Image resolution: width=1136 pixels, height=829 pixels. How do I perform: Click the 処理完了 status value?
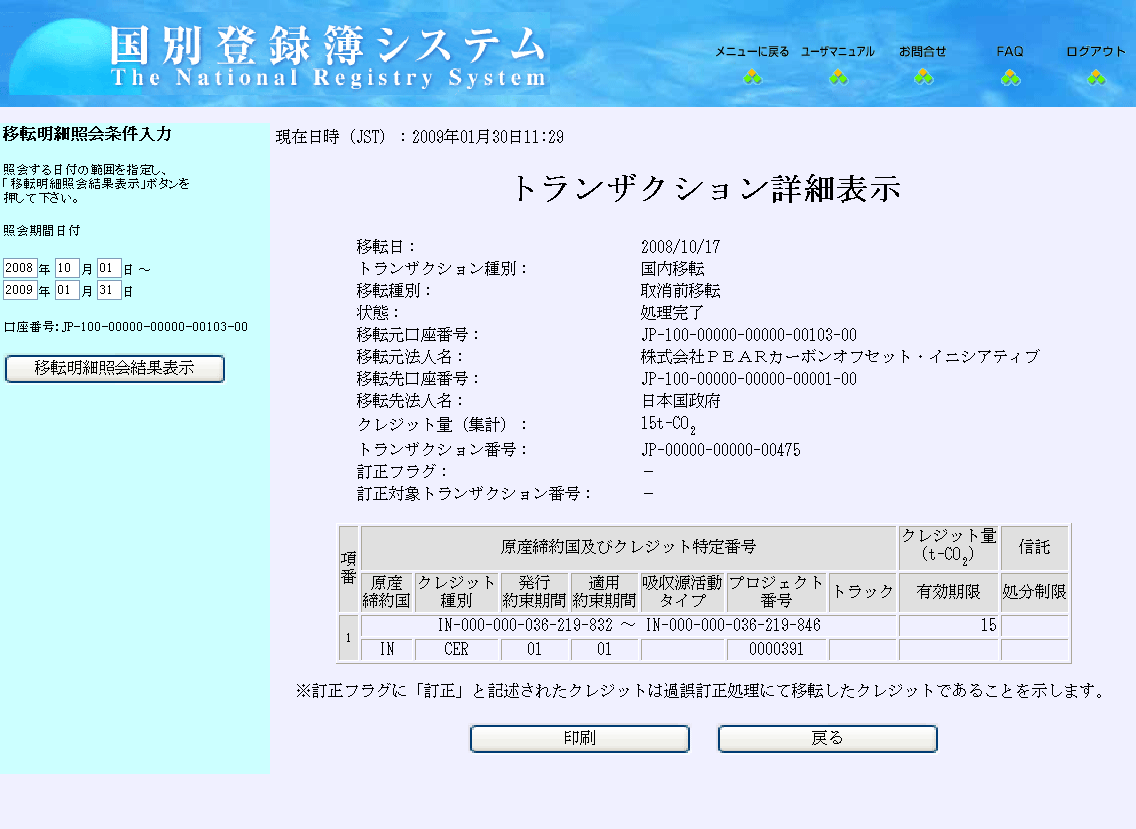[672, 312]
